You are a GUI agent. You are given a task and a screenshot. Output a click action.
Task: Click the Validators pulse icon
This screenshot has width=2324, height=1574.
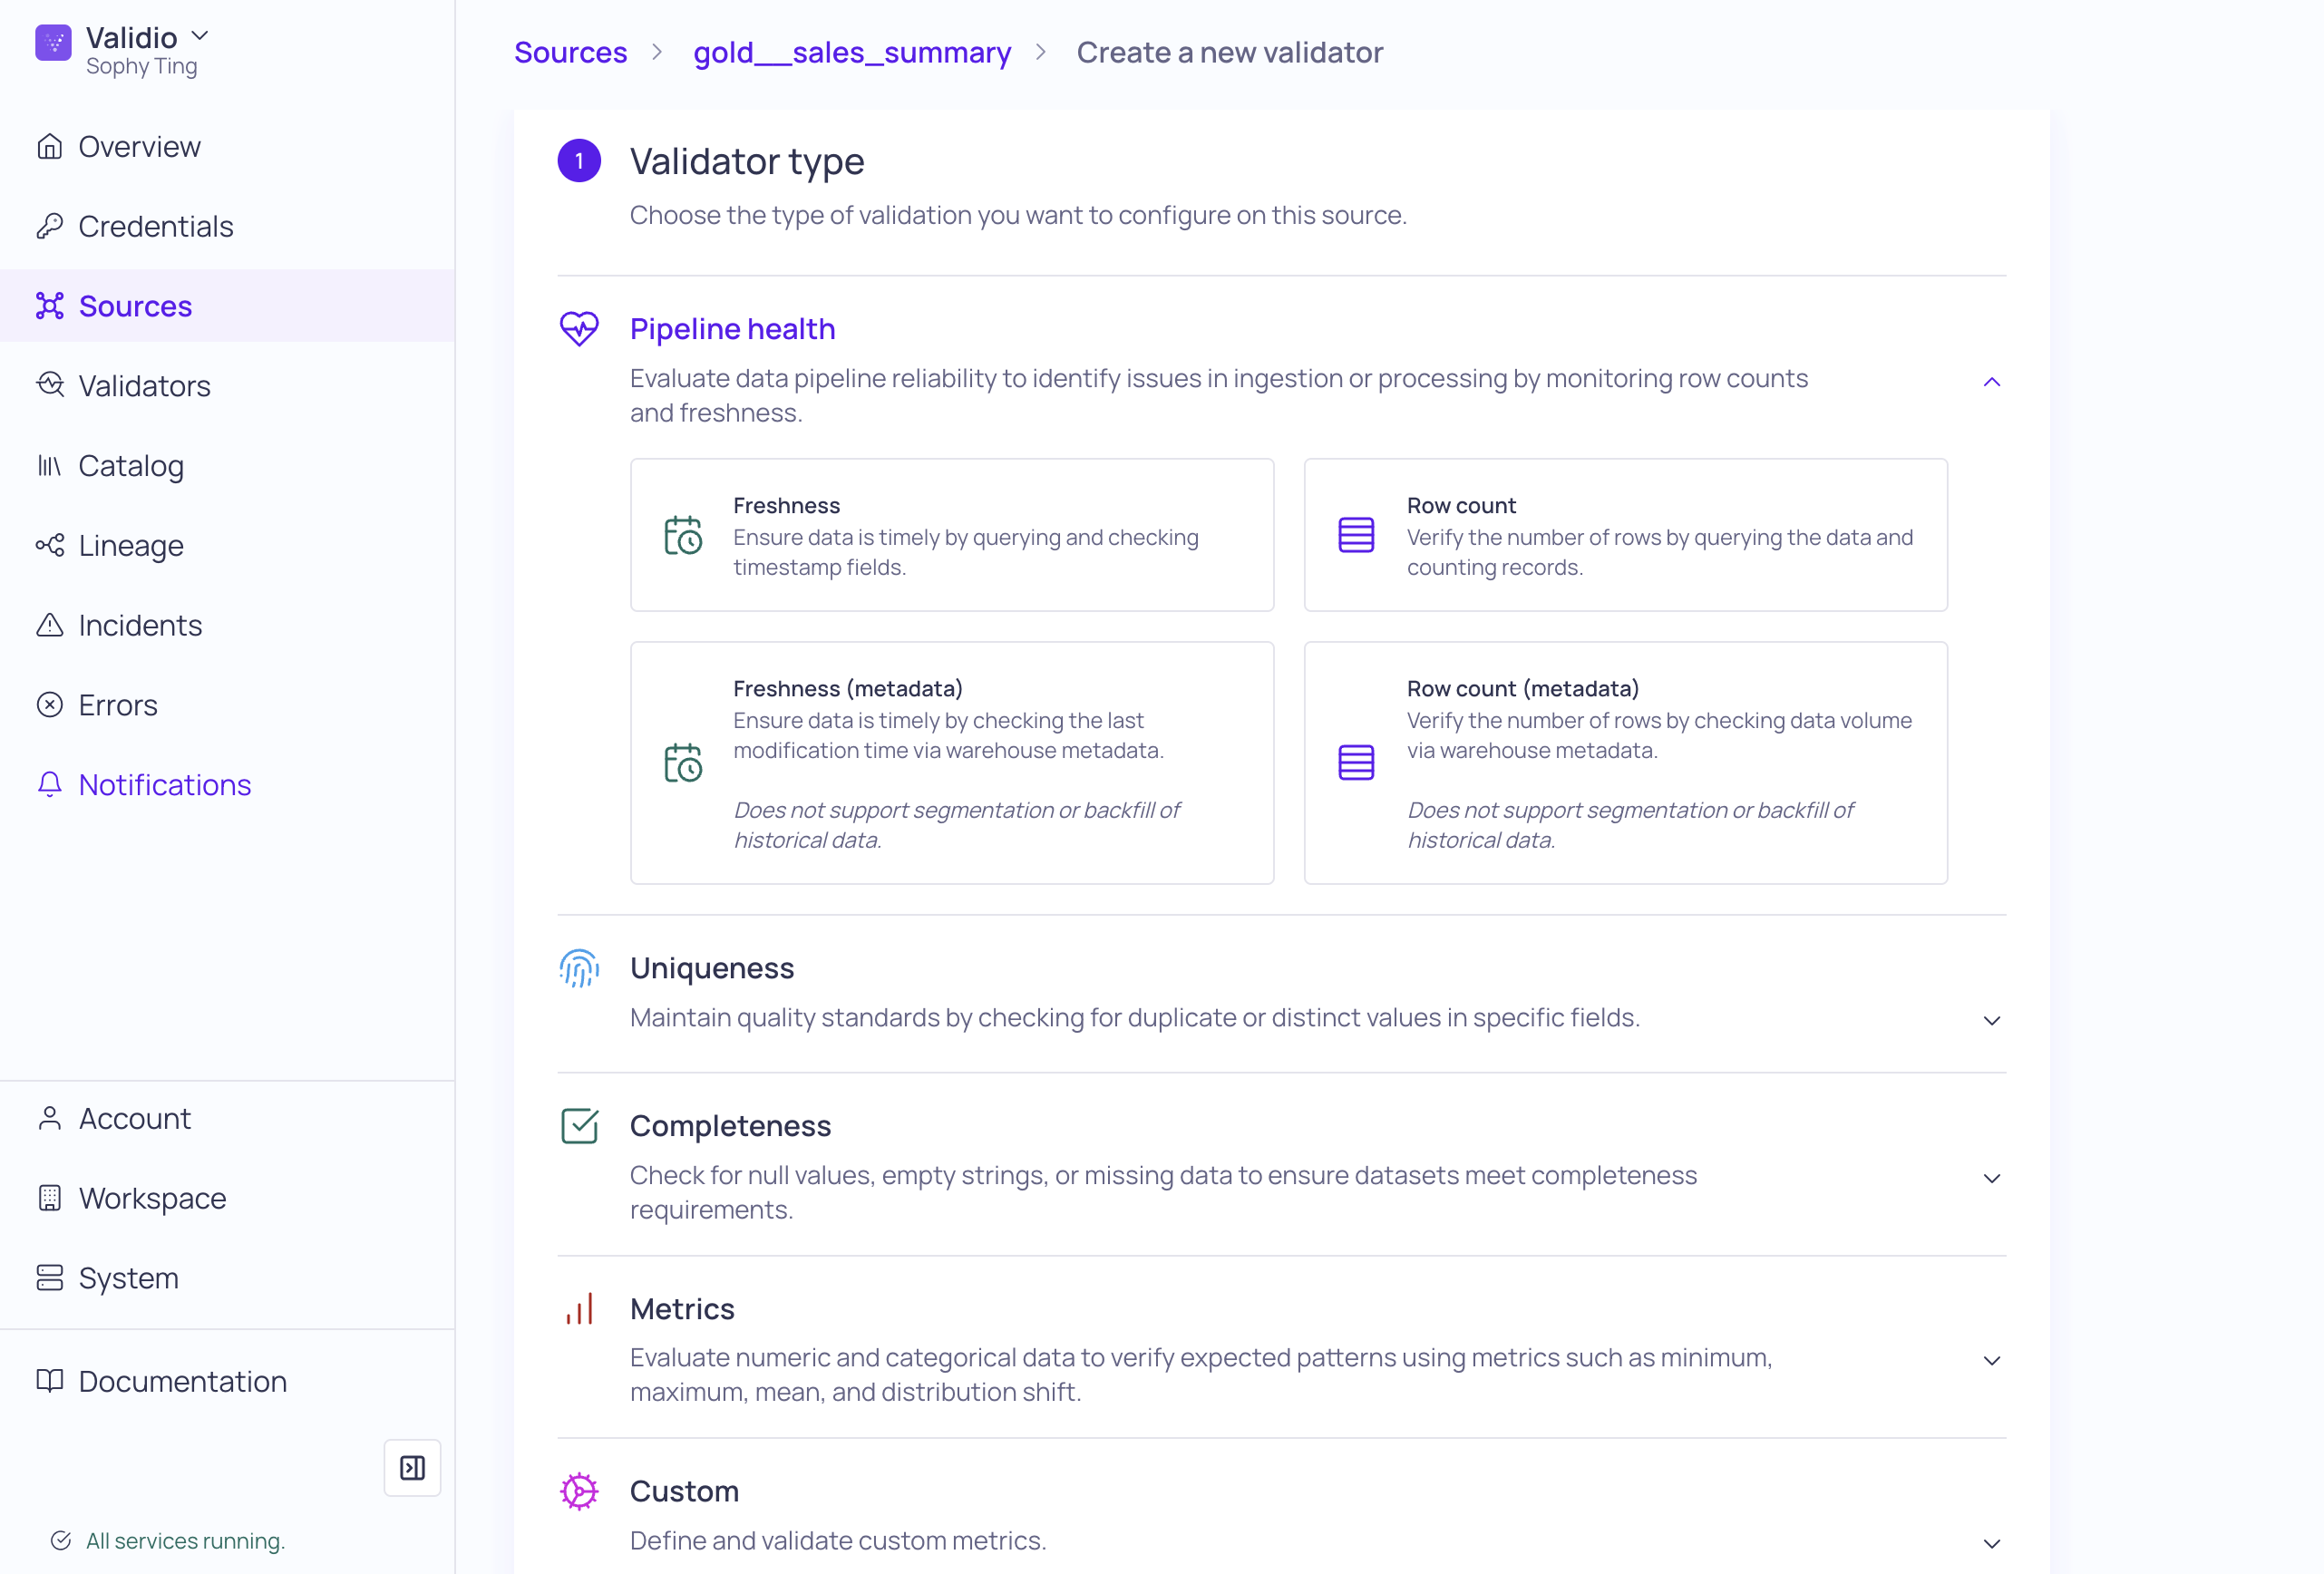tap(50, 385)
